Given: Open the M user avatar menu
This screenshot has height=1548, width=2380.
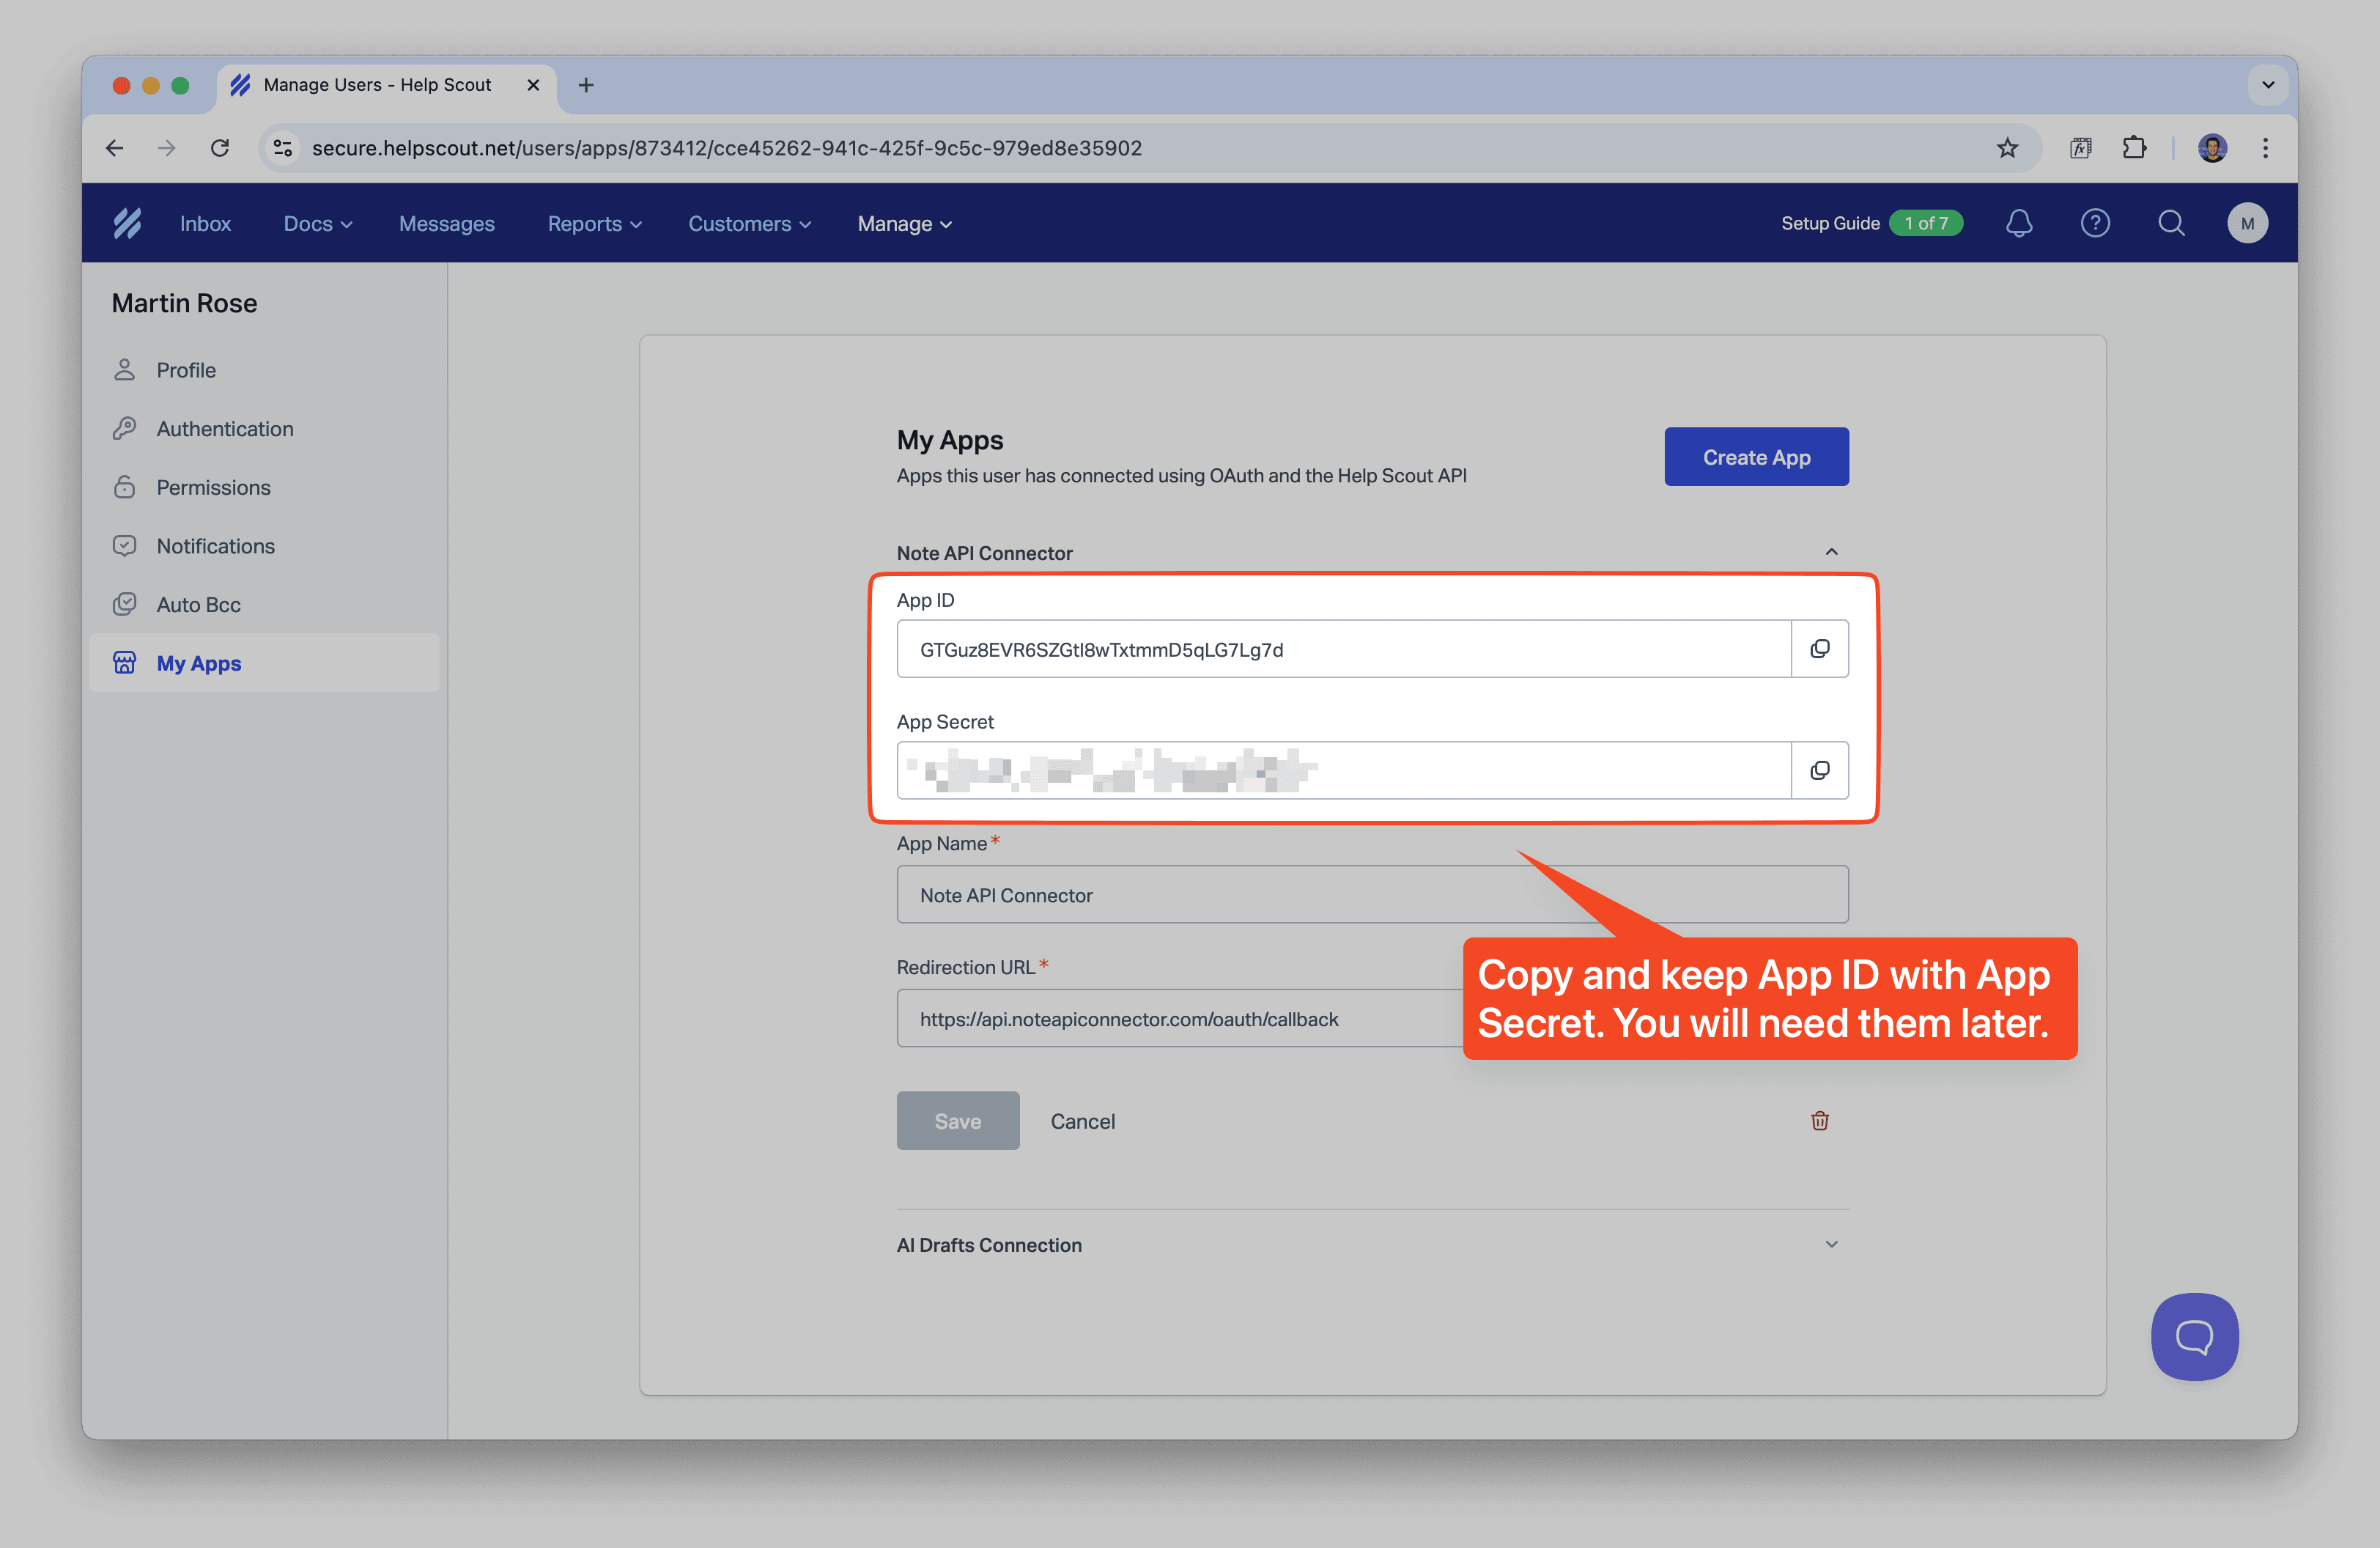Looking at the screenshot, I should (x=2247, y=223).
